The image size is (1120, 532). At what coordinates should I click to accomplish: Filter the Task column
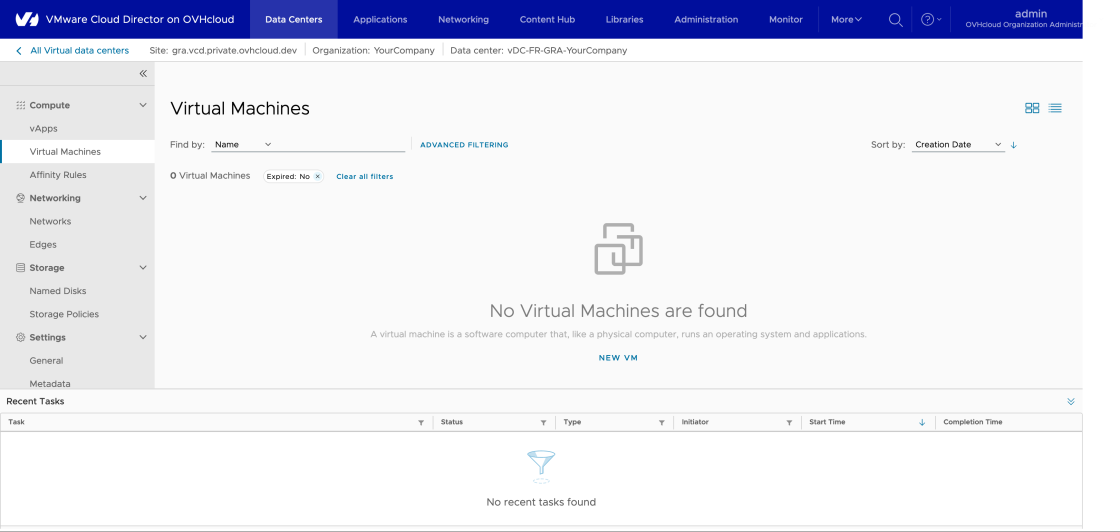[x=421, y=423]
